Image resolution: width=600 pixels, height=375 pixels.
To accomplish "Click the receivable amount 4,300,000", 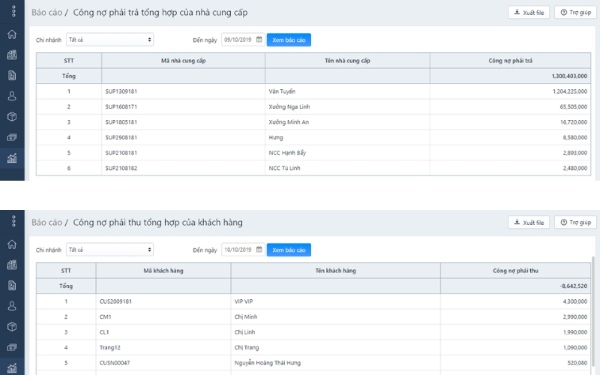I will (575, 302).
